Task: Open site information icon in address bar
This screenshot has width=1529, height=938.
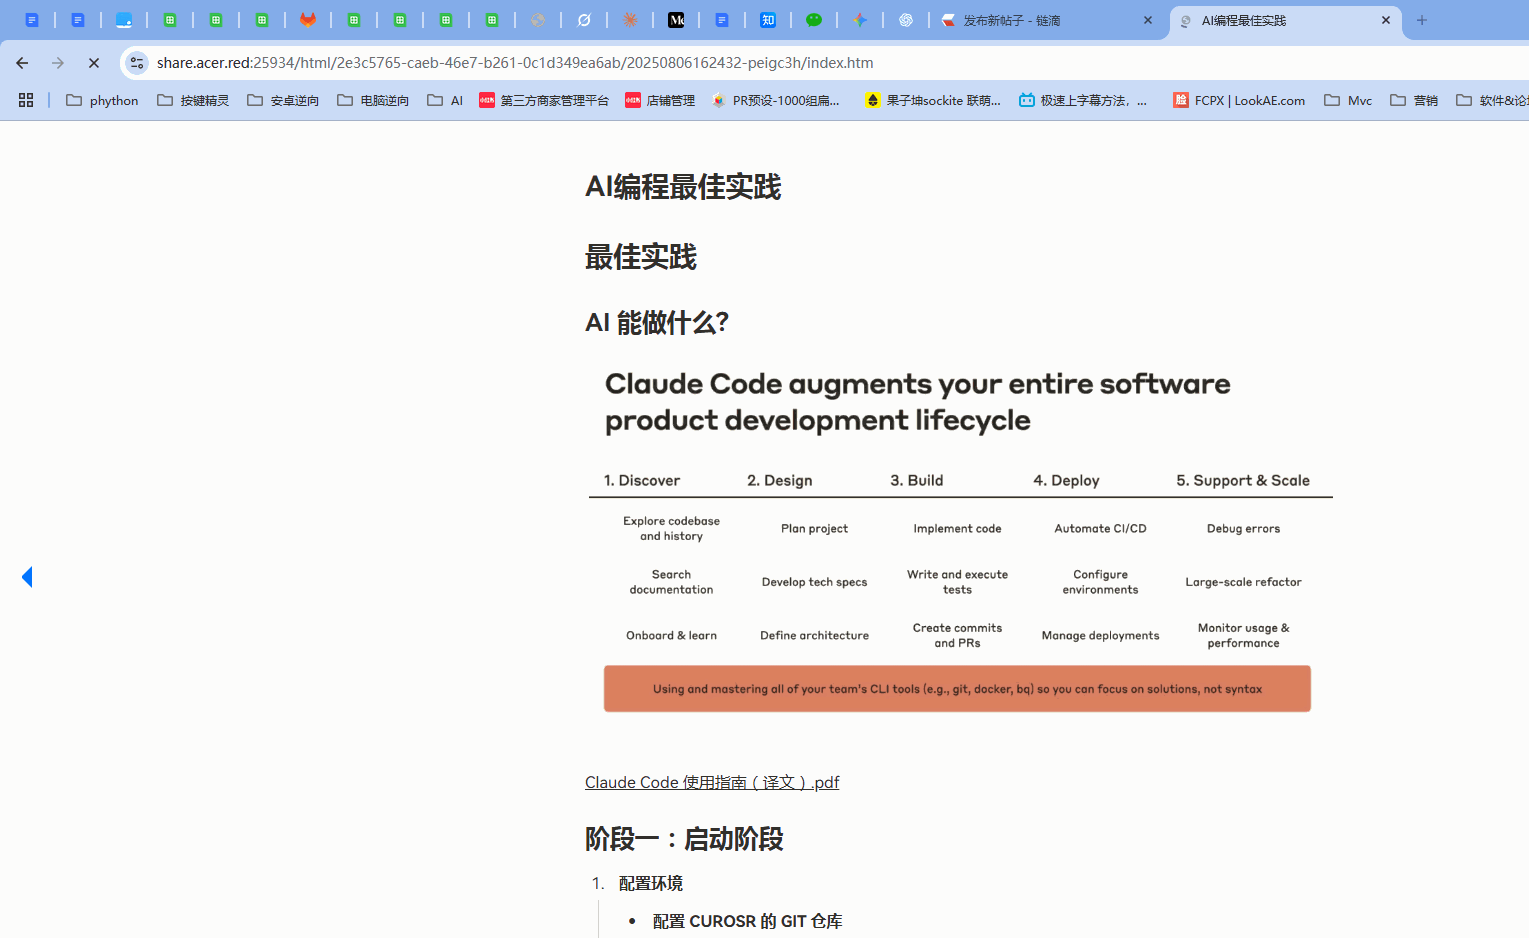Action: (x=137, y=63)
